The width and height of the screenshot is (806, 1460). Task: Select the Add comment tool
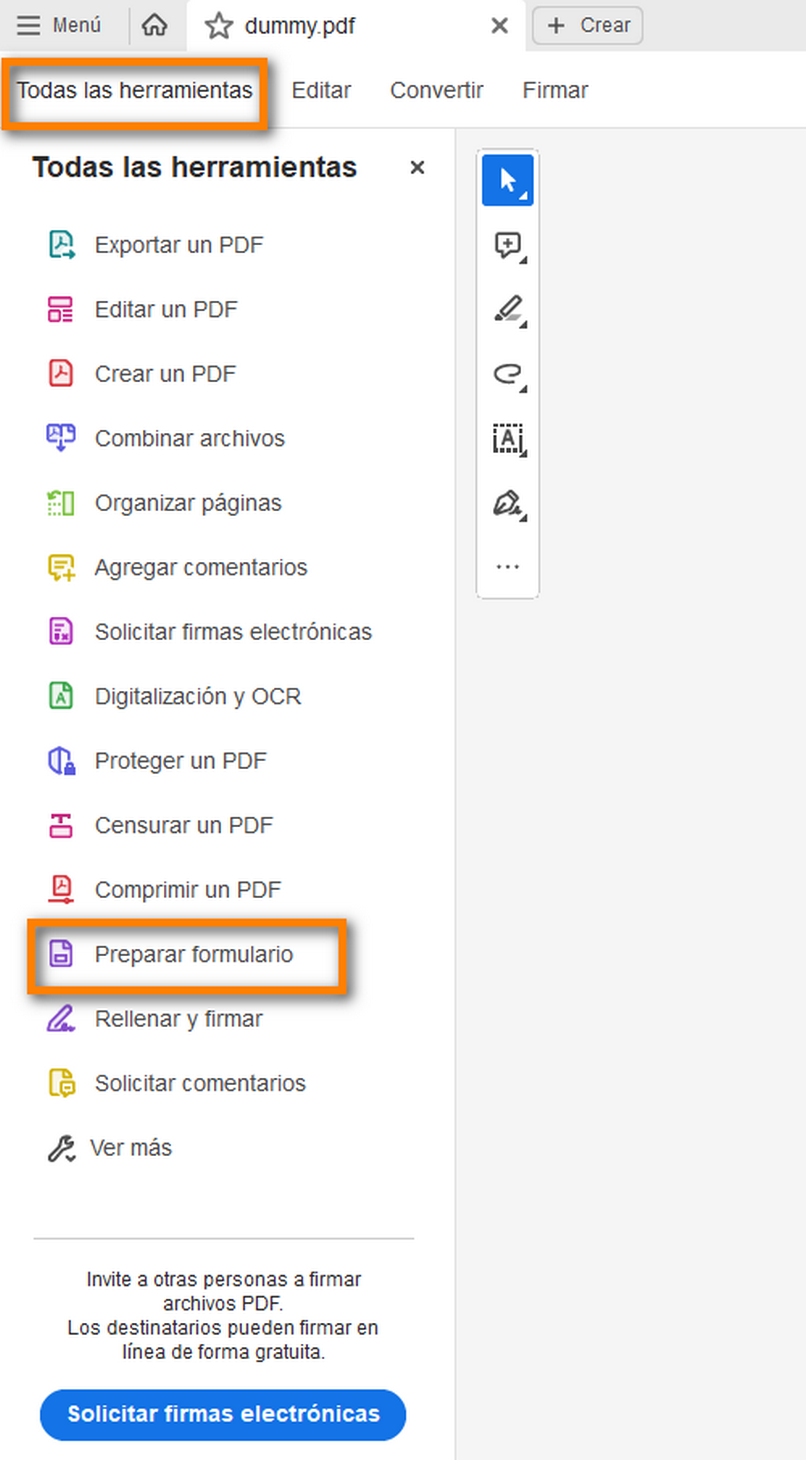pos(506,244)
